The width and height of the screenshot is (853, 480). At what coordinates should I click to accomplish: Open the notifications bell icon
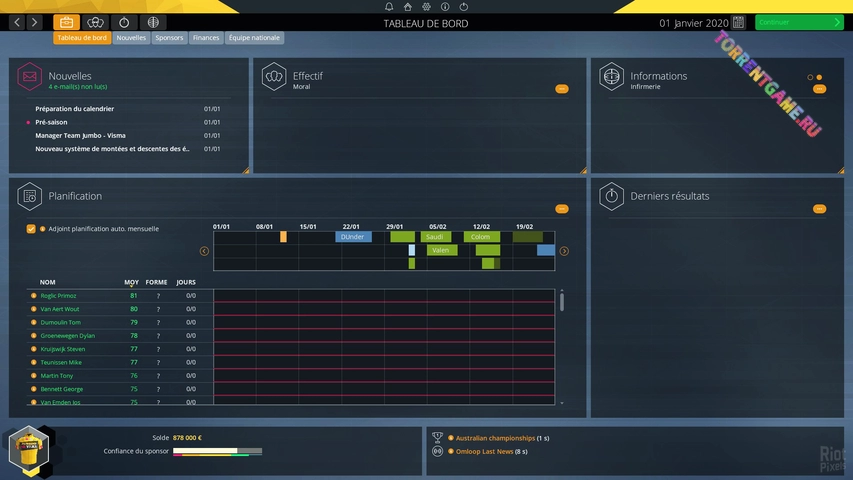pos(390,7)
